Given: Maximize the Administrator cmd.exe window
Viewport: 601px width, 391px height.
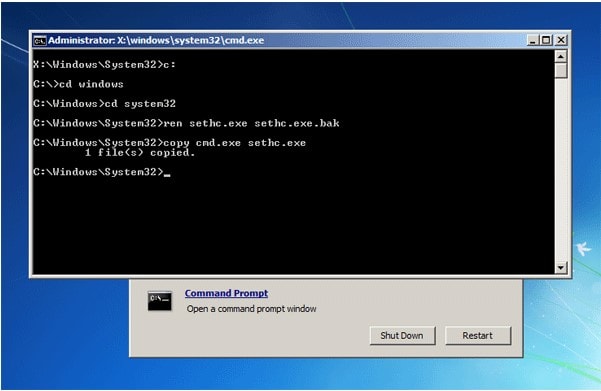Looking at the screenshot, I should pyautogui.click(x=546, y=40).
